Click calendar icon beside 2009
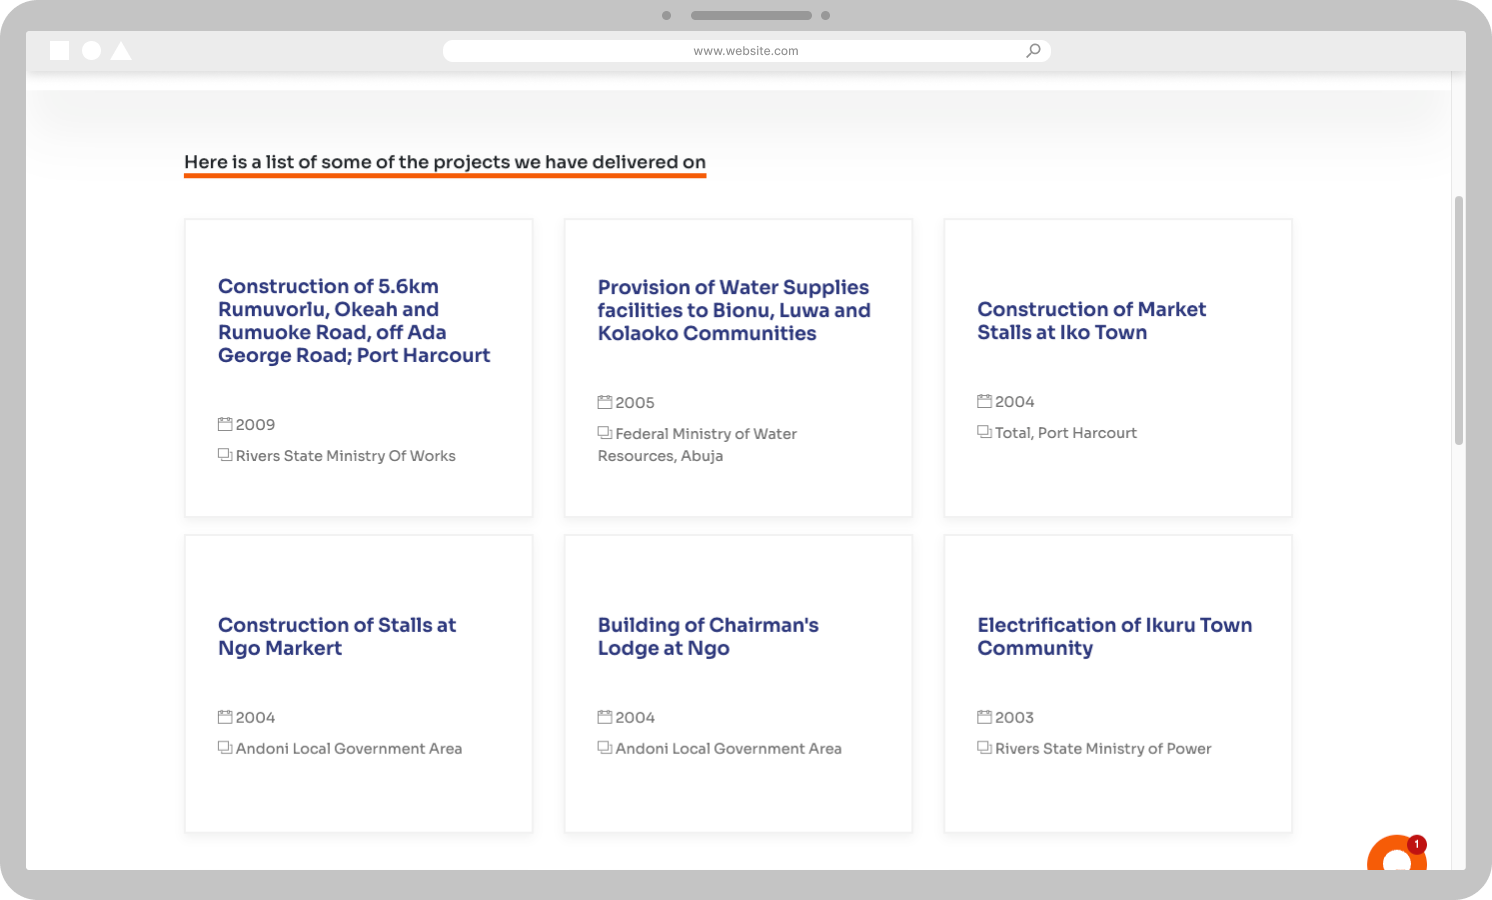1492x900 pixels. 225,424
